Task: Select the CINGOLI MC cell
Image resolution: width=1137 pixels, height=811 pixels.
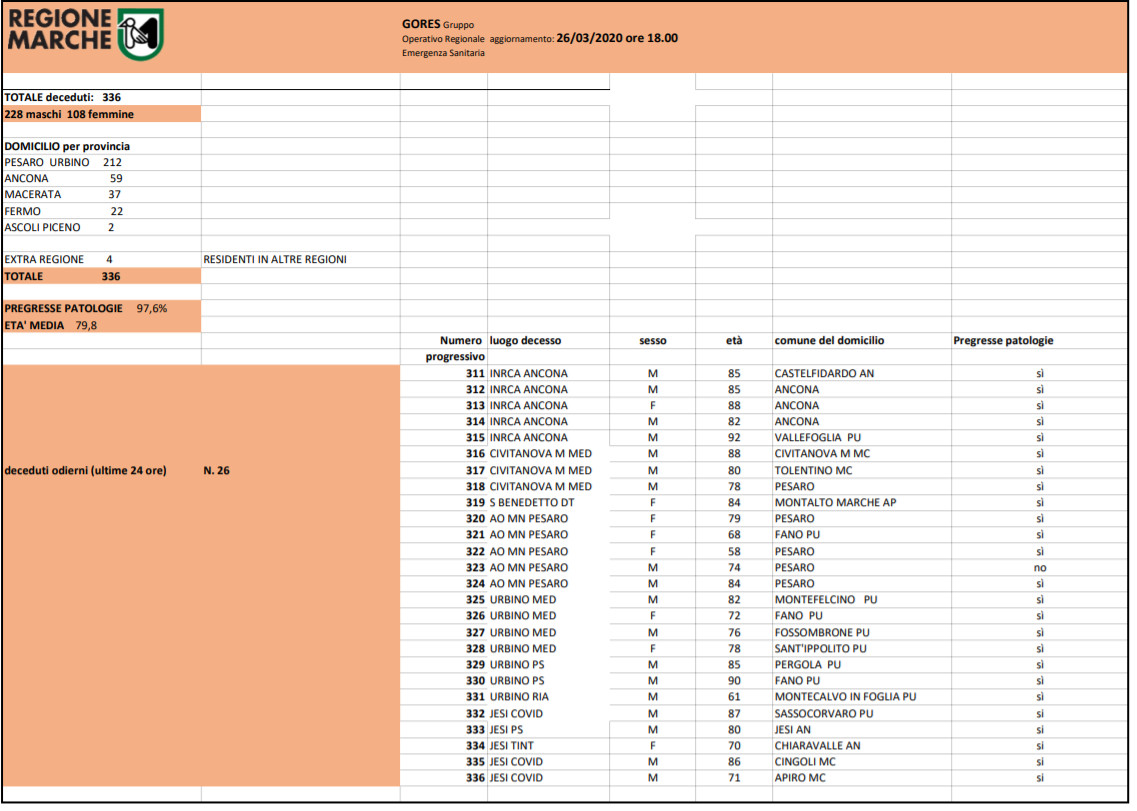Action: [x=805, y=762]
